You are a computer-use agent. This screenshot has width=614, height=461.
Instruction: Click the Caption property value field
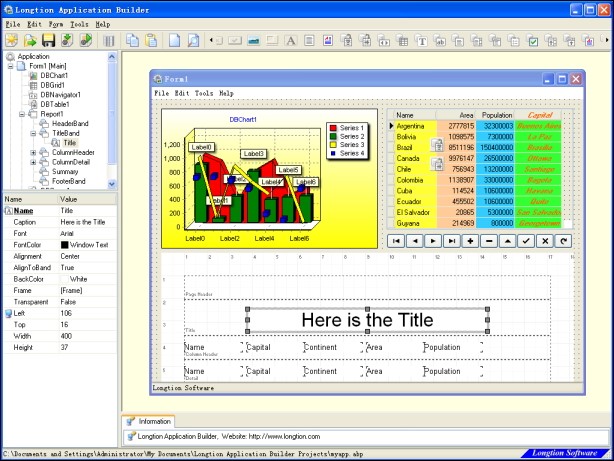88,222
